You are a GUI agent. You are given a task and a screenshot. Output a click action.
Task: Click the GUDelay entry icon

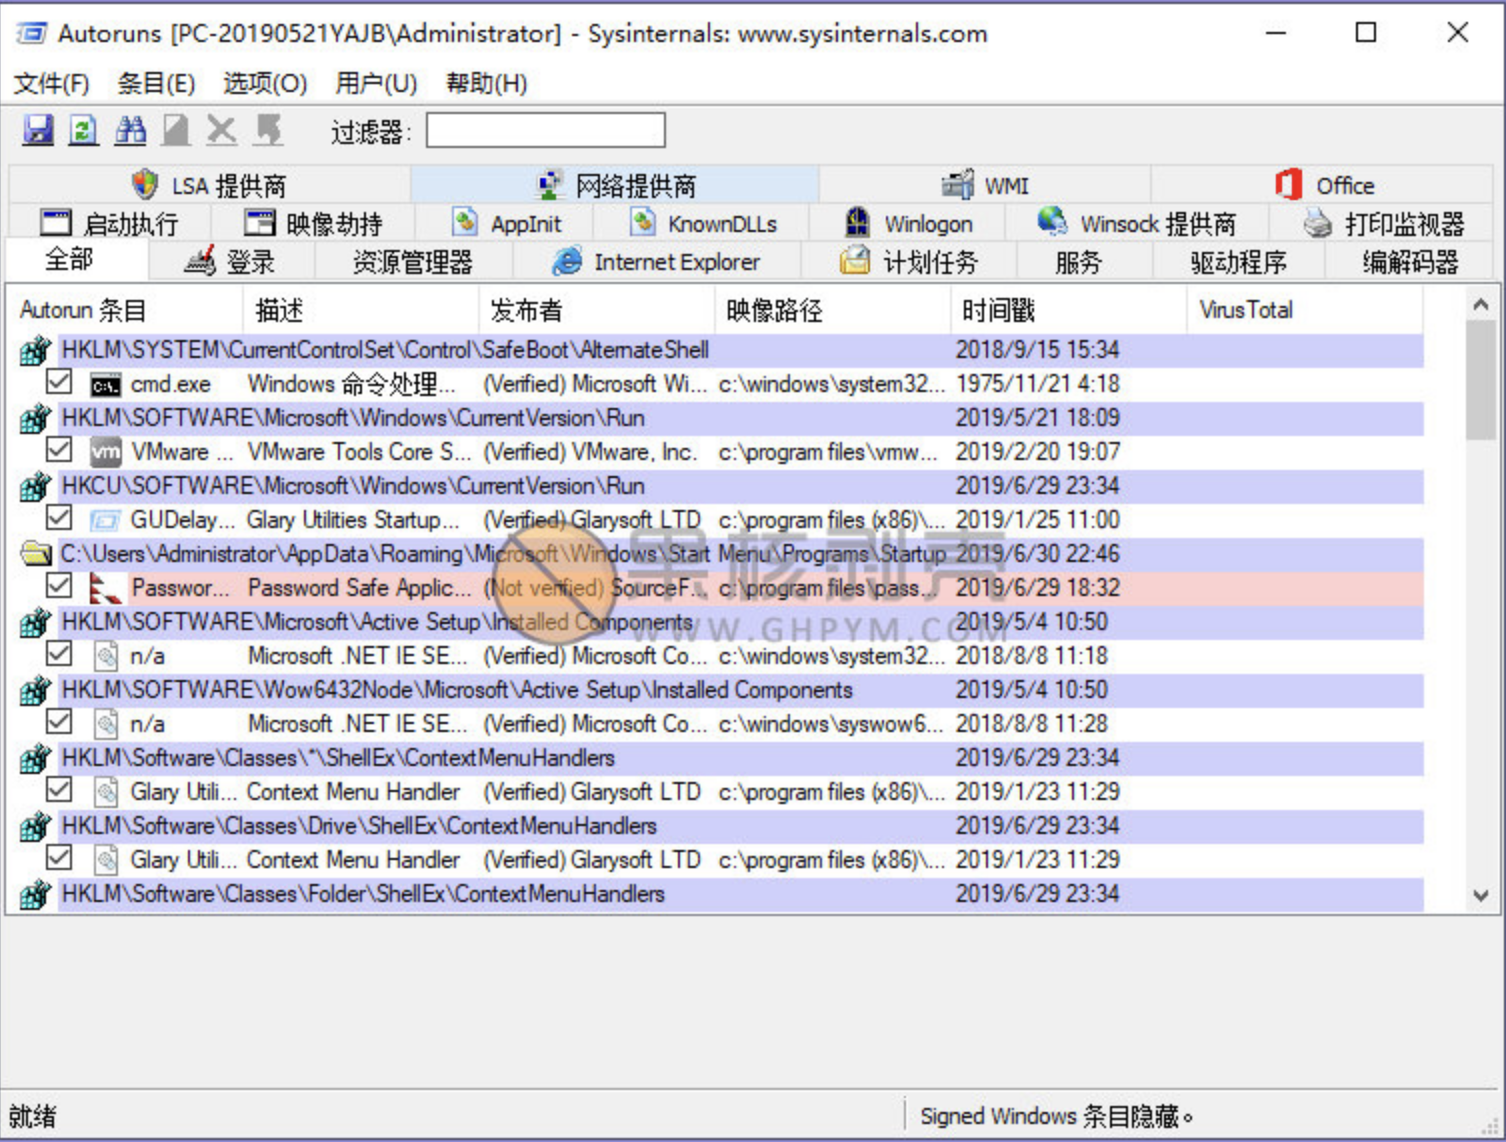(x=105, y=521)
